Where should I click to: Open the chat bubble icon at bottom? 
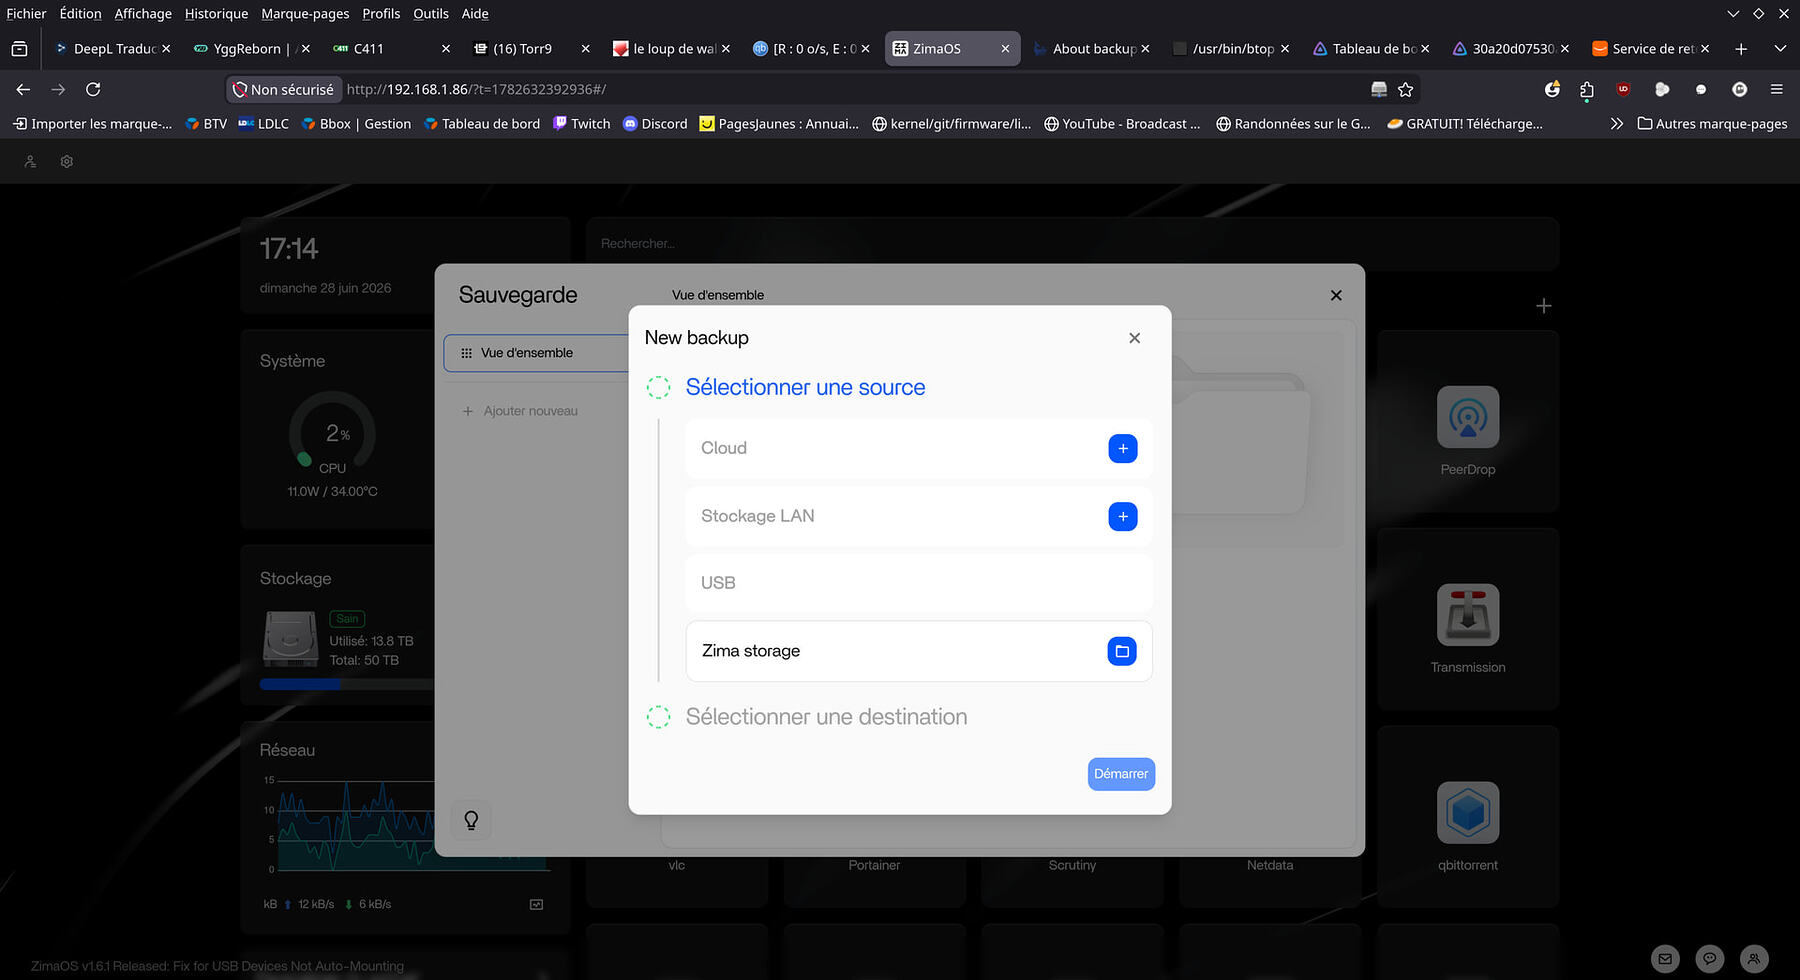coord(1710,958)
